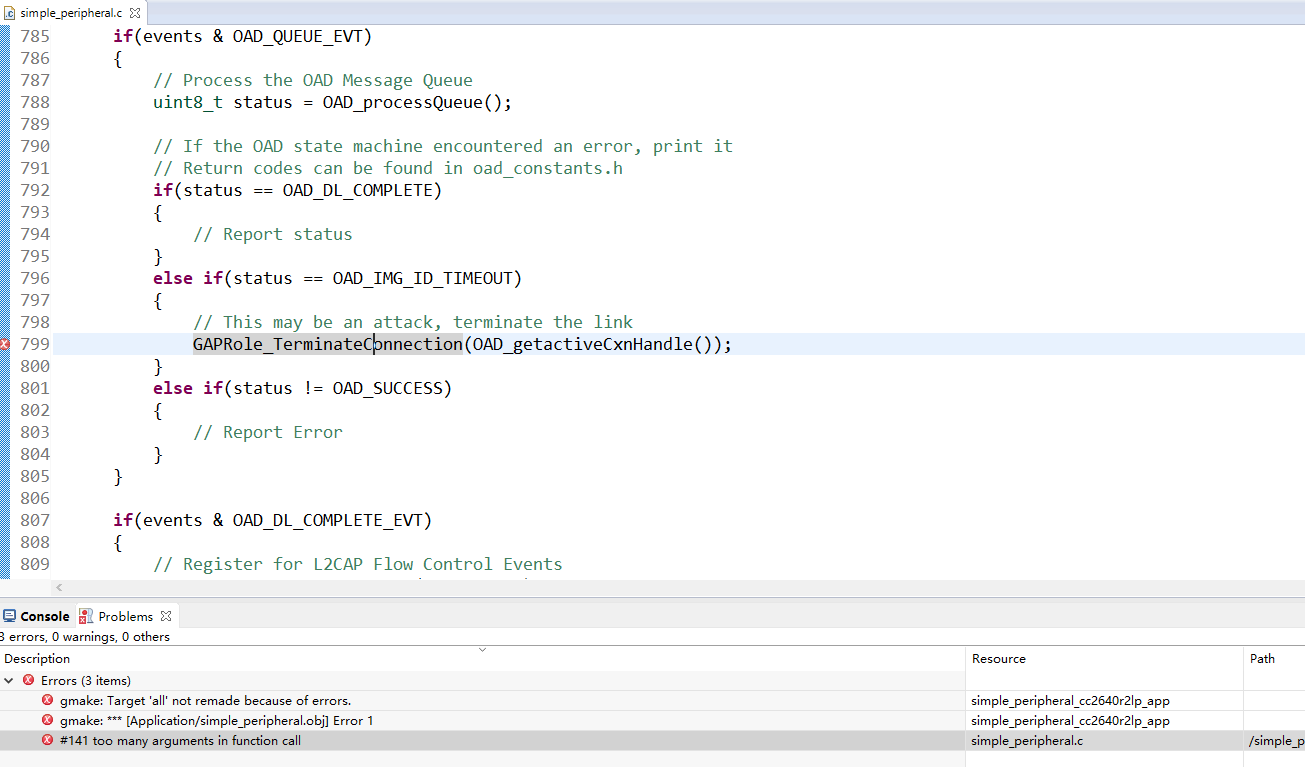Click OAD_getactiveCxnHandle in line 799
The width and height of the screenshot is (1305, 767).
click(582, 344)
